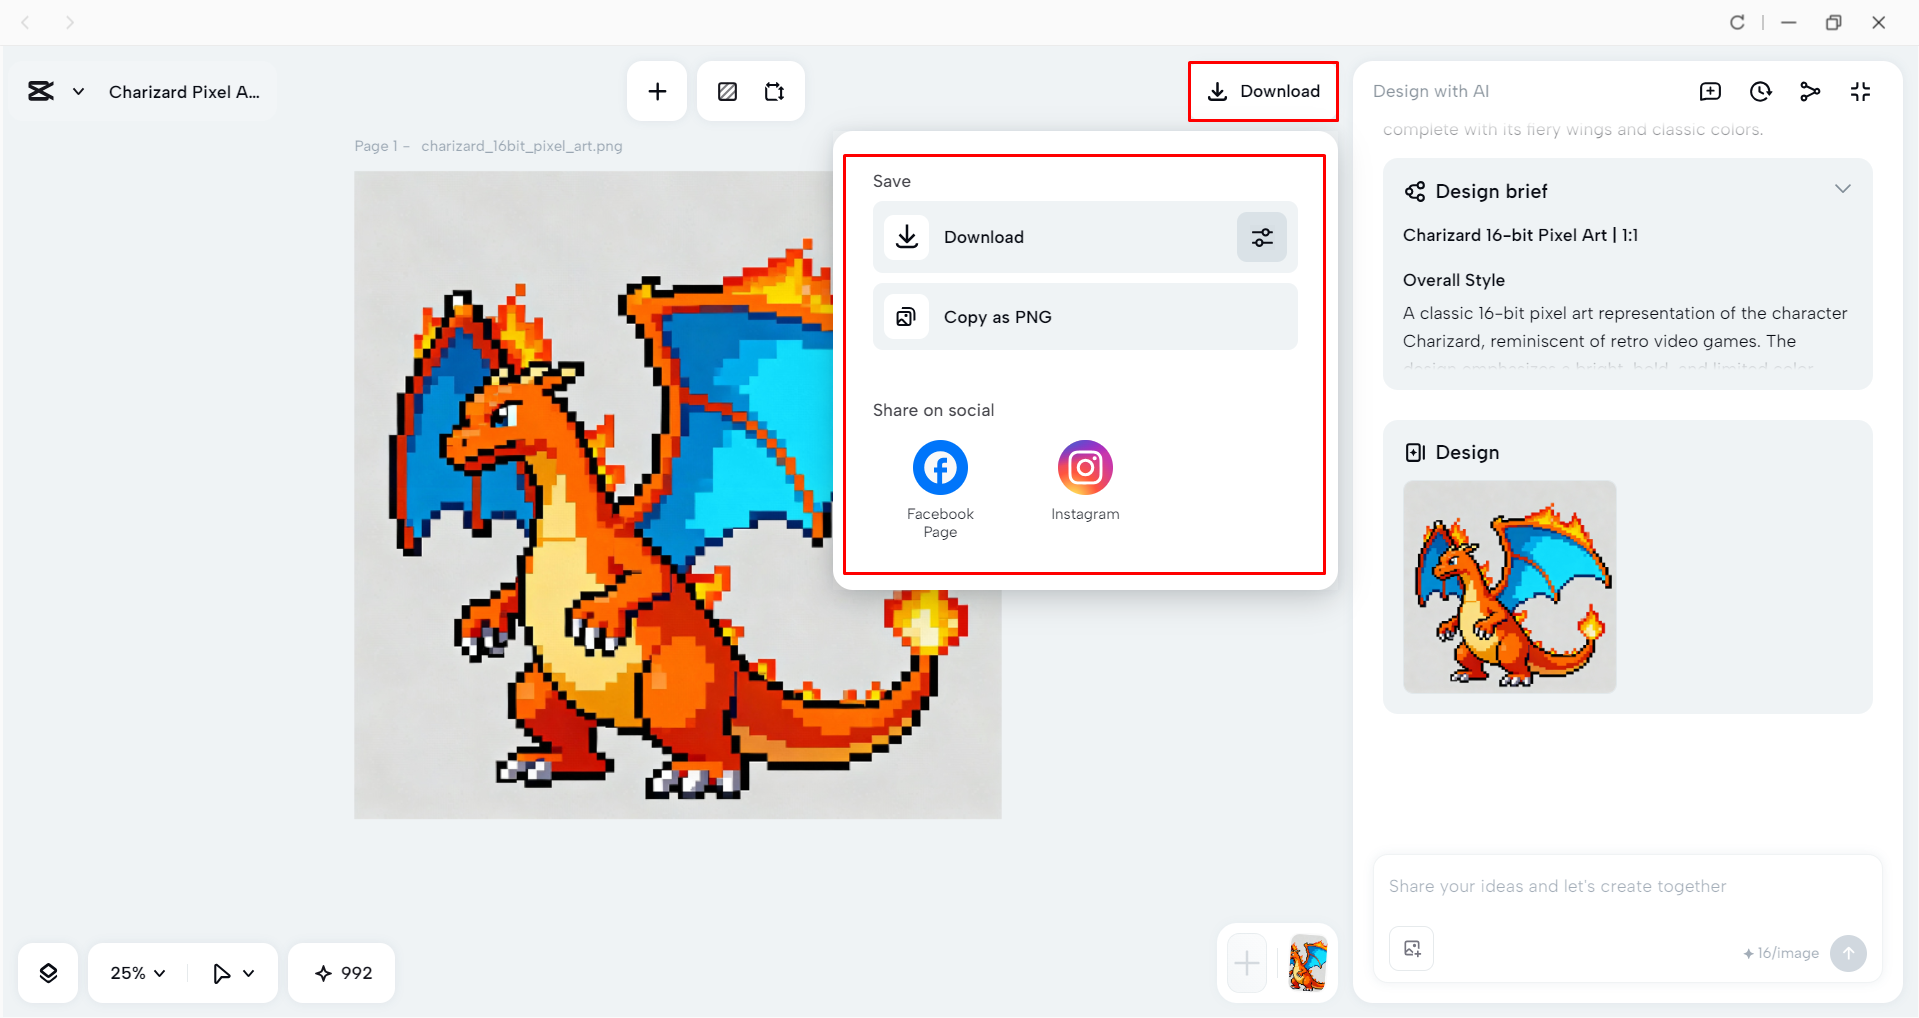Share the design to Facebook Page
The width and height of the screenshot is (1919, 1018).
coord(939,467)
